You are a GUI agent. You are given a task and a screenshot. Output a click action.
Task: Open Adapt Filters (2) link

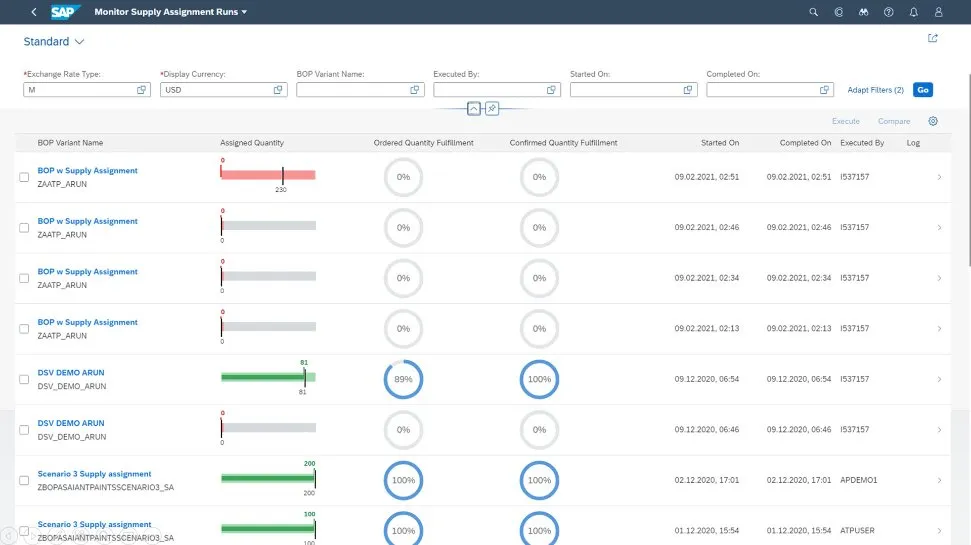875,90
